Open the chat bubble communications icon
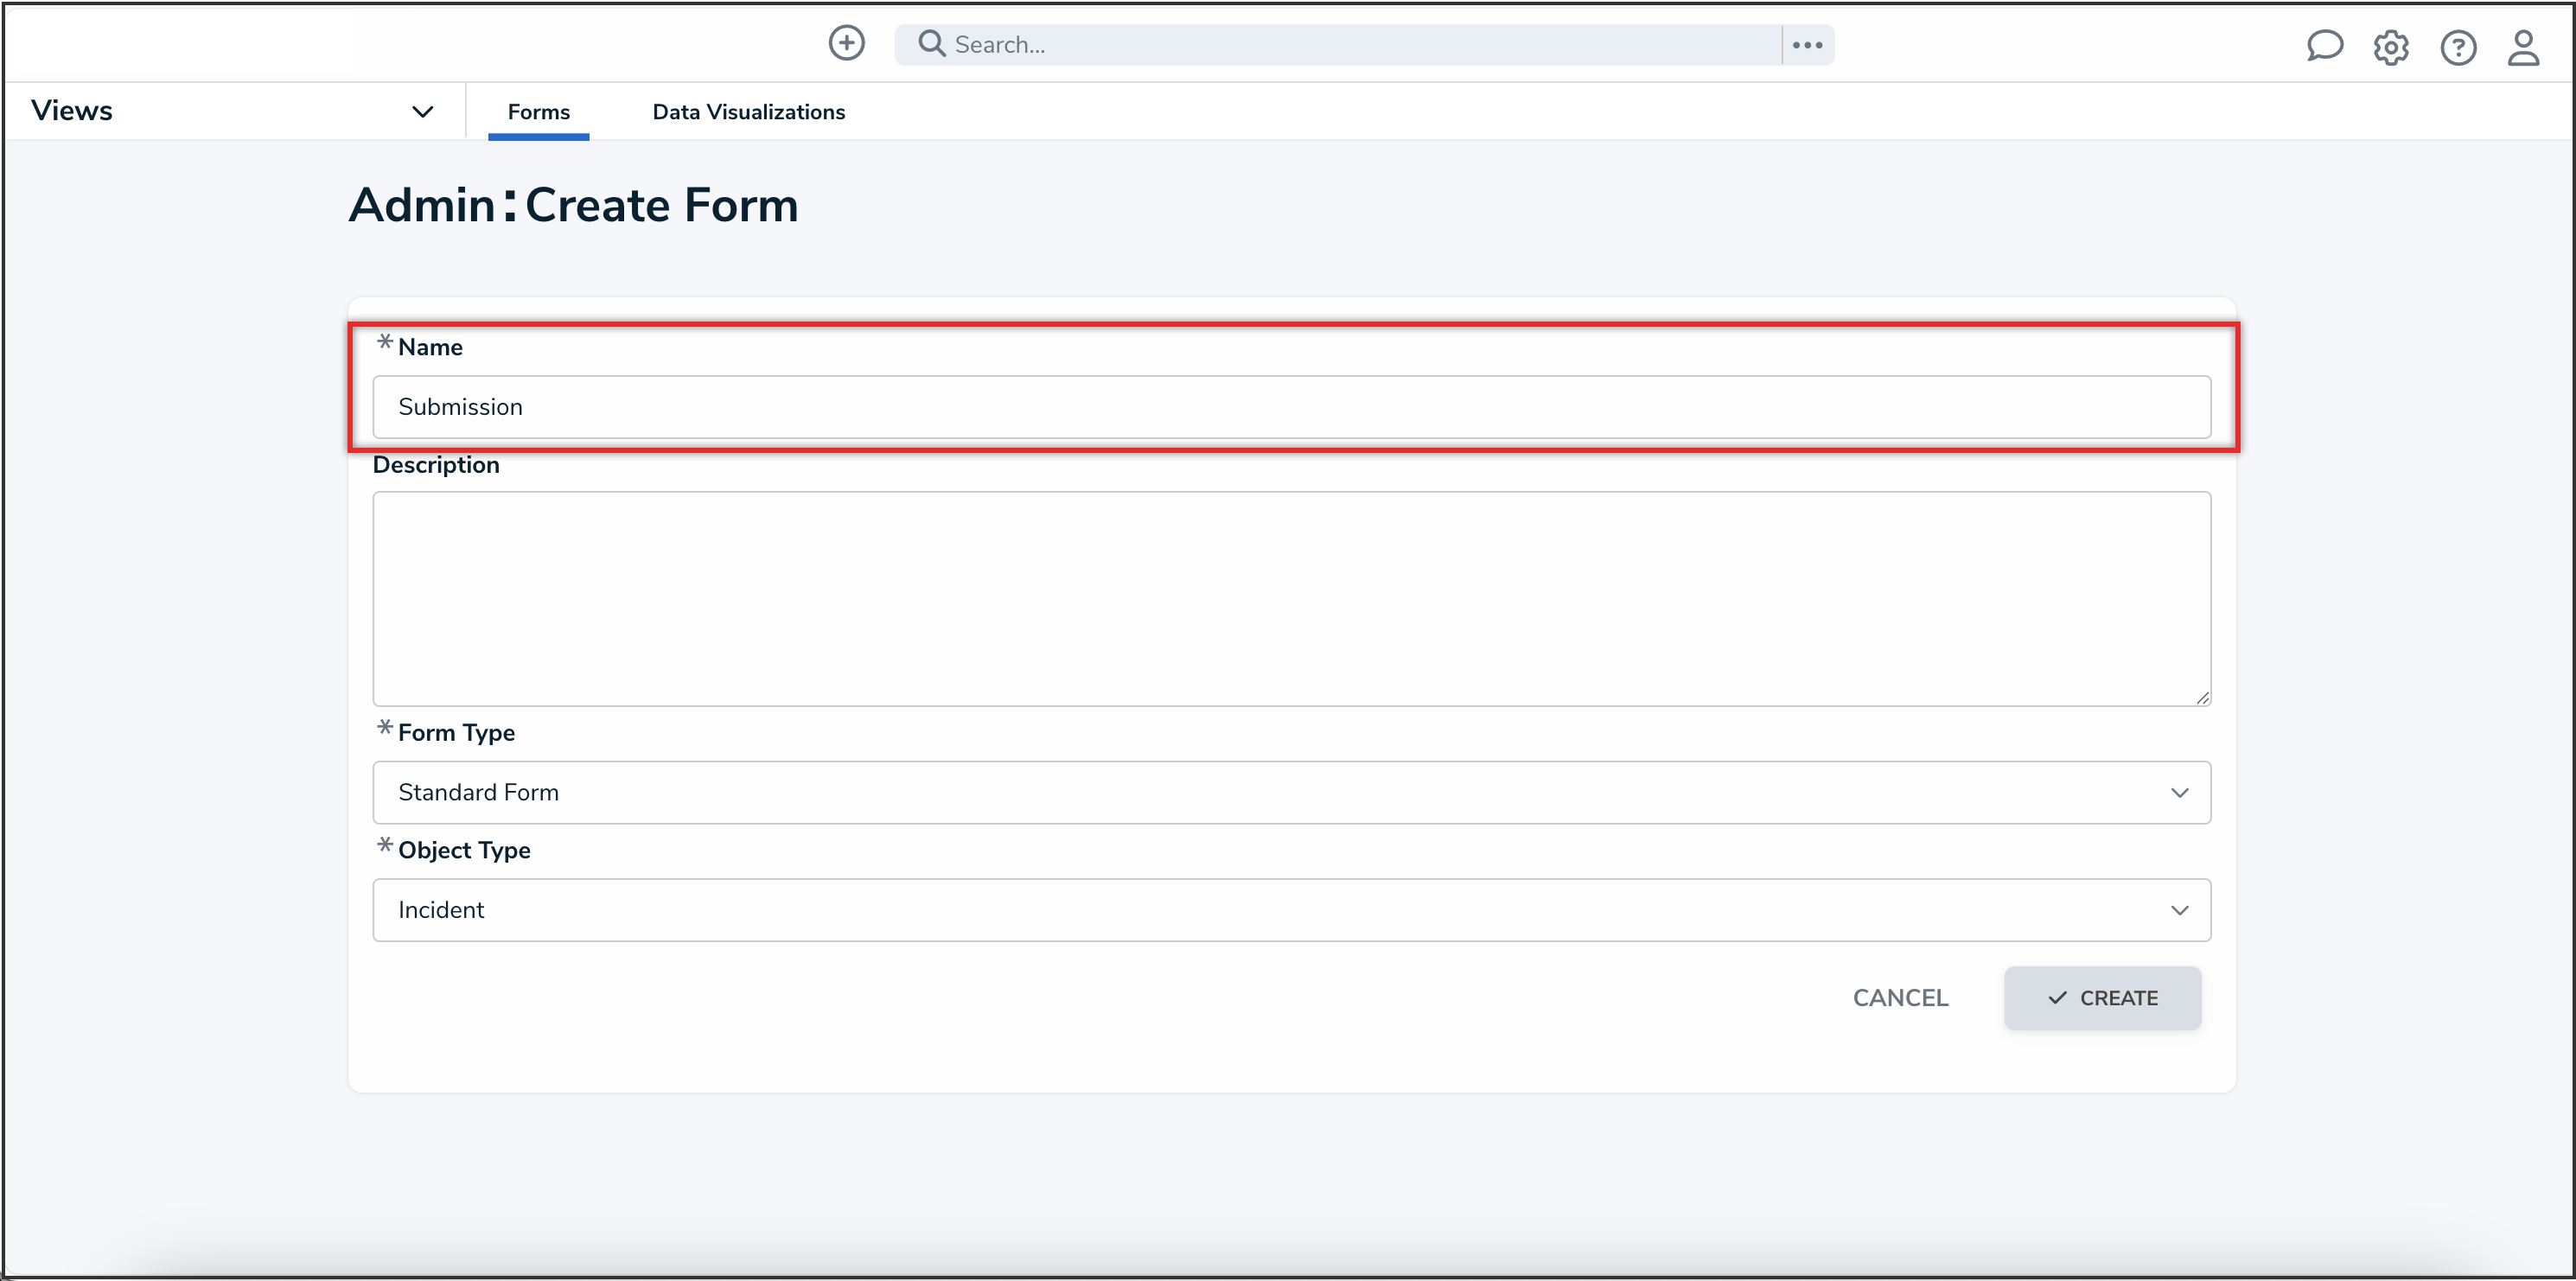The height and width of the screenshot is (1281, 2576). tap(2324, 46)
